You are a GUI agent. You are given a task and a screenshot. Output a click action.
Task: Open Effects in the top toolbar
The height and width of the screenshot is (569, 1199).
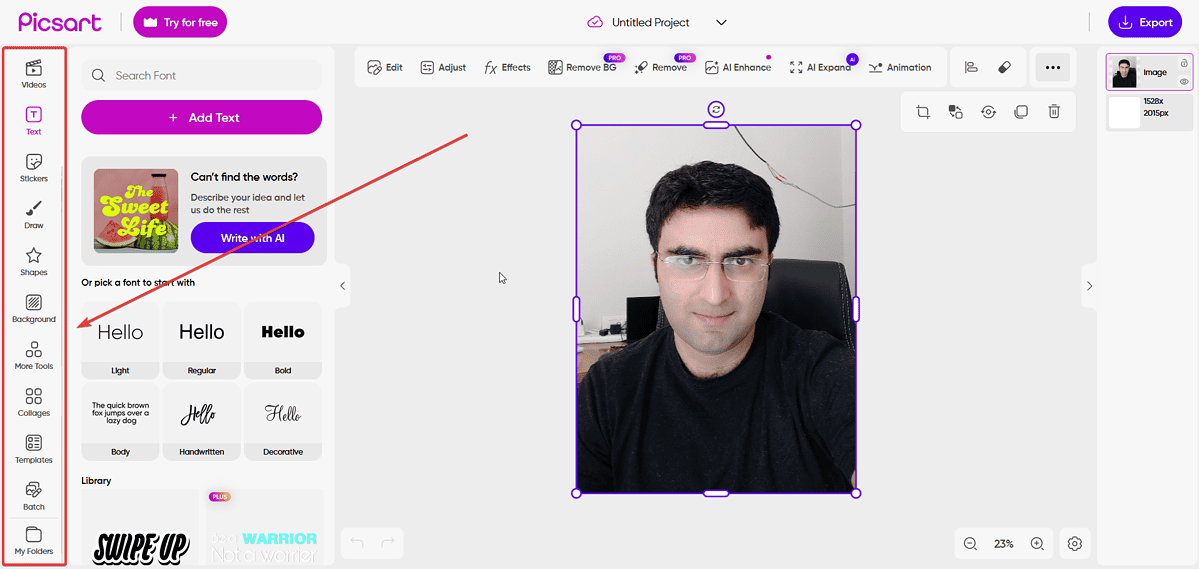(507, 67)
